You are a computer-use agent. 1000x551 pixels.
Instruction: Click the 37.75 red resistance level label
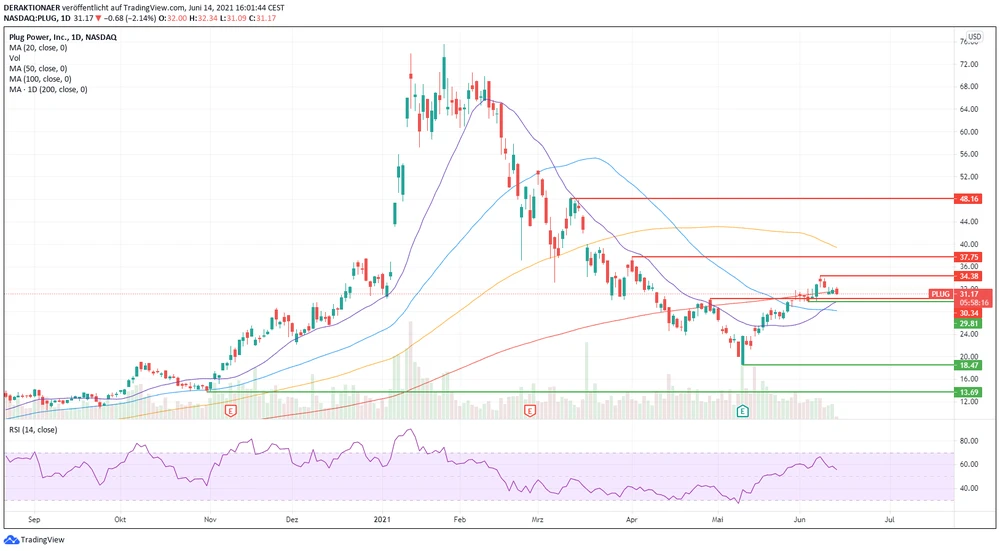967,256
